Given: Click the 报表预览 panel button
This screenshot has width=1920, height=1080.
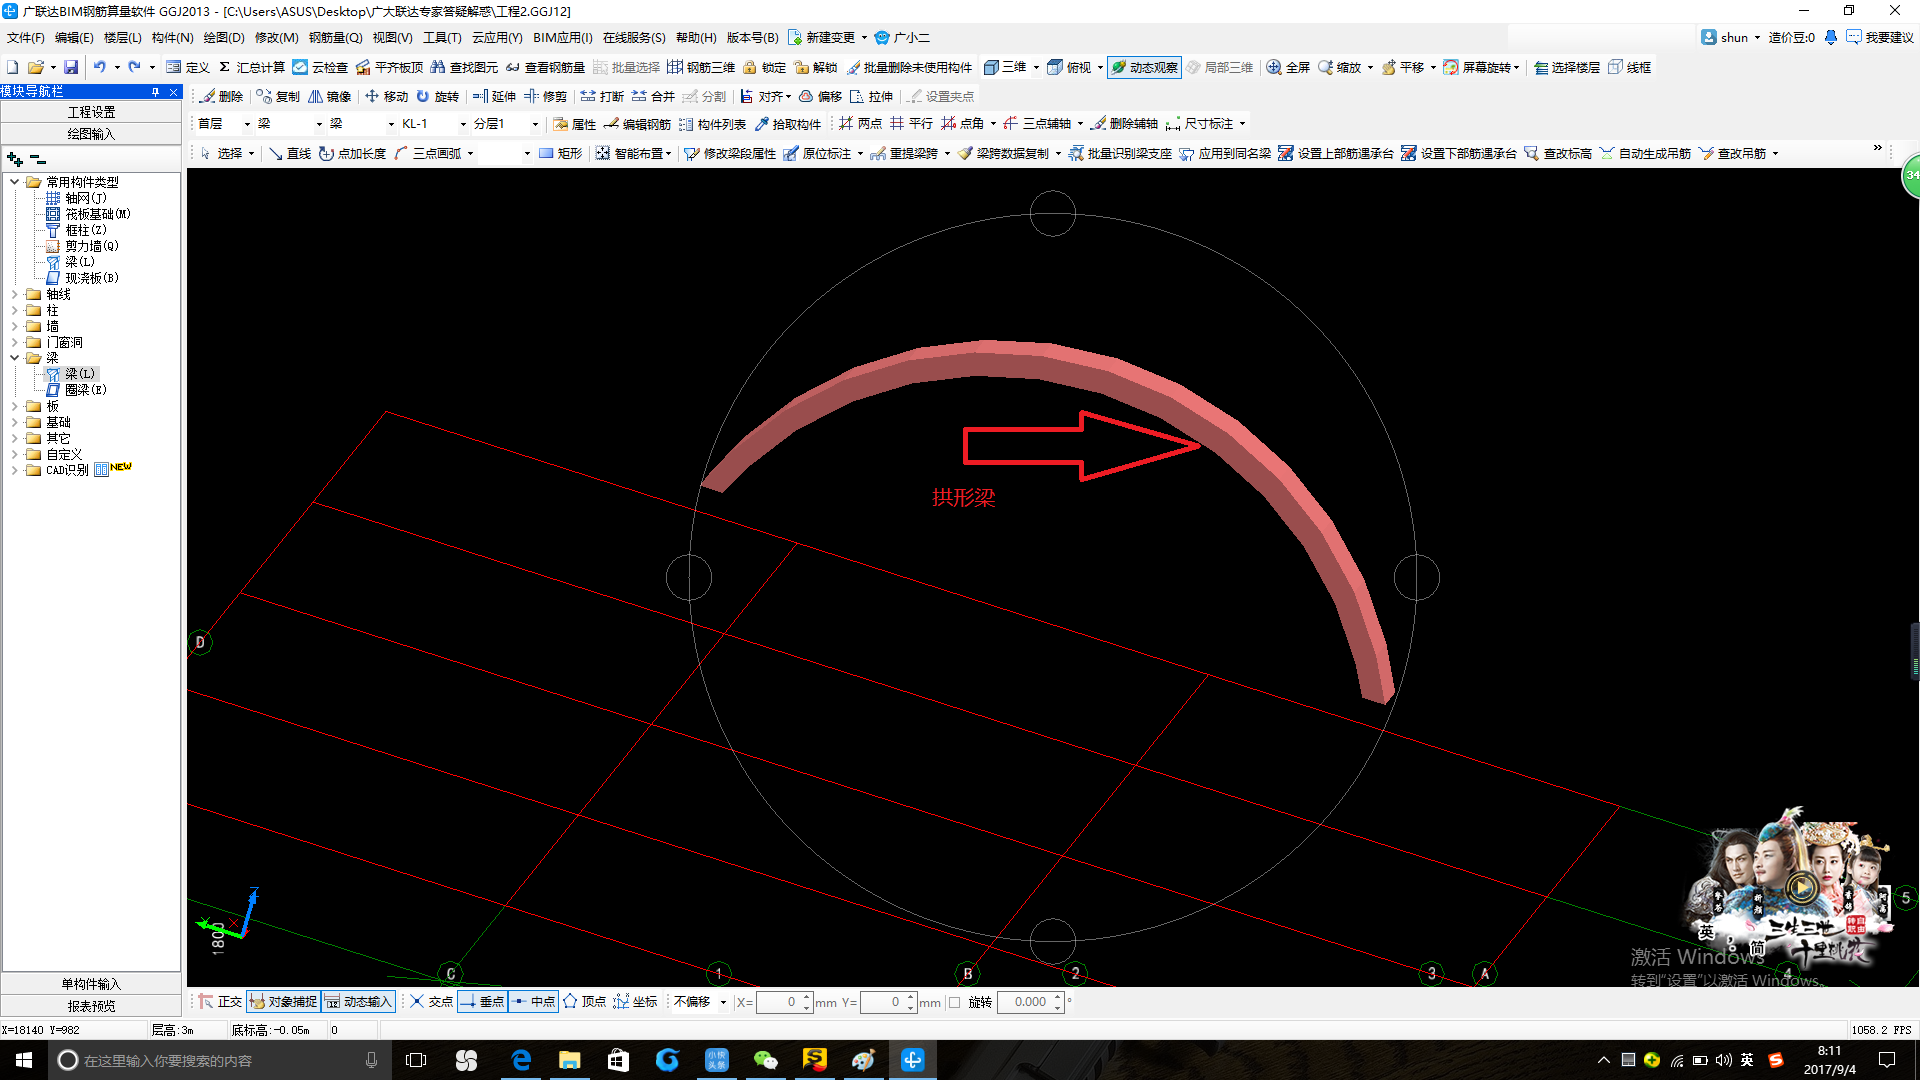Looking at the screenshot, I should point(91,1006).
